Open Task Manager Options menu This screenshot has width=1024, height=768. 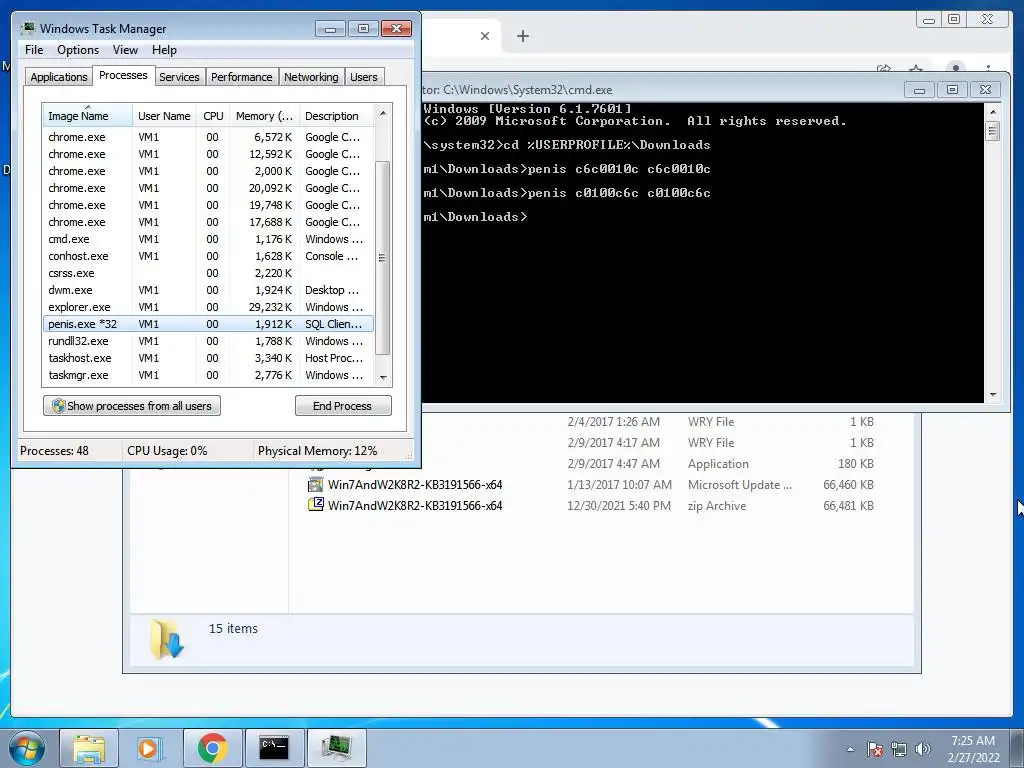click(x=78, y=50)
